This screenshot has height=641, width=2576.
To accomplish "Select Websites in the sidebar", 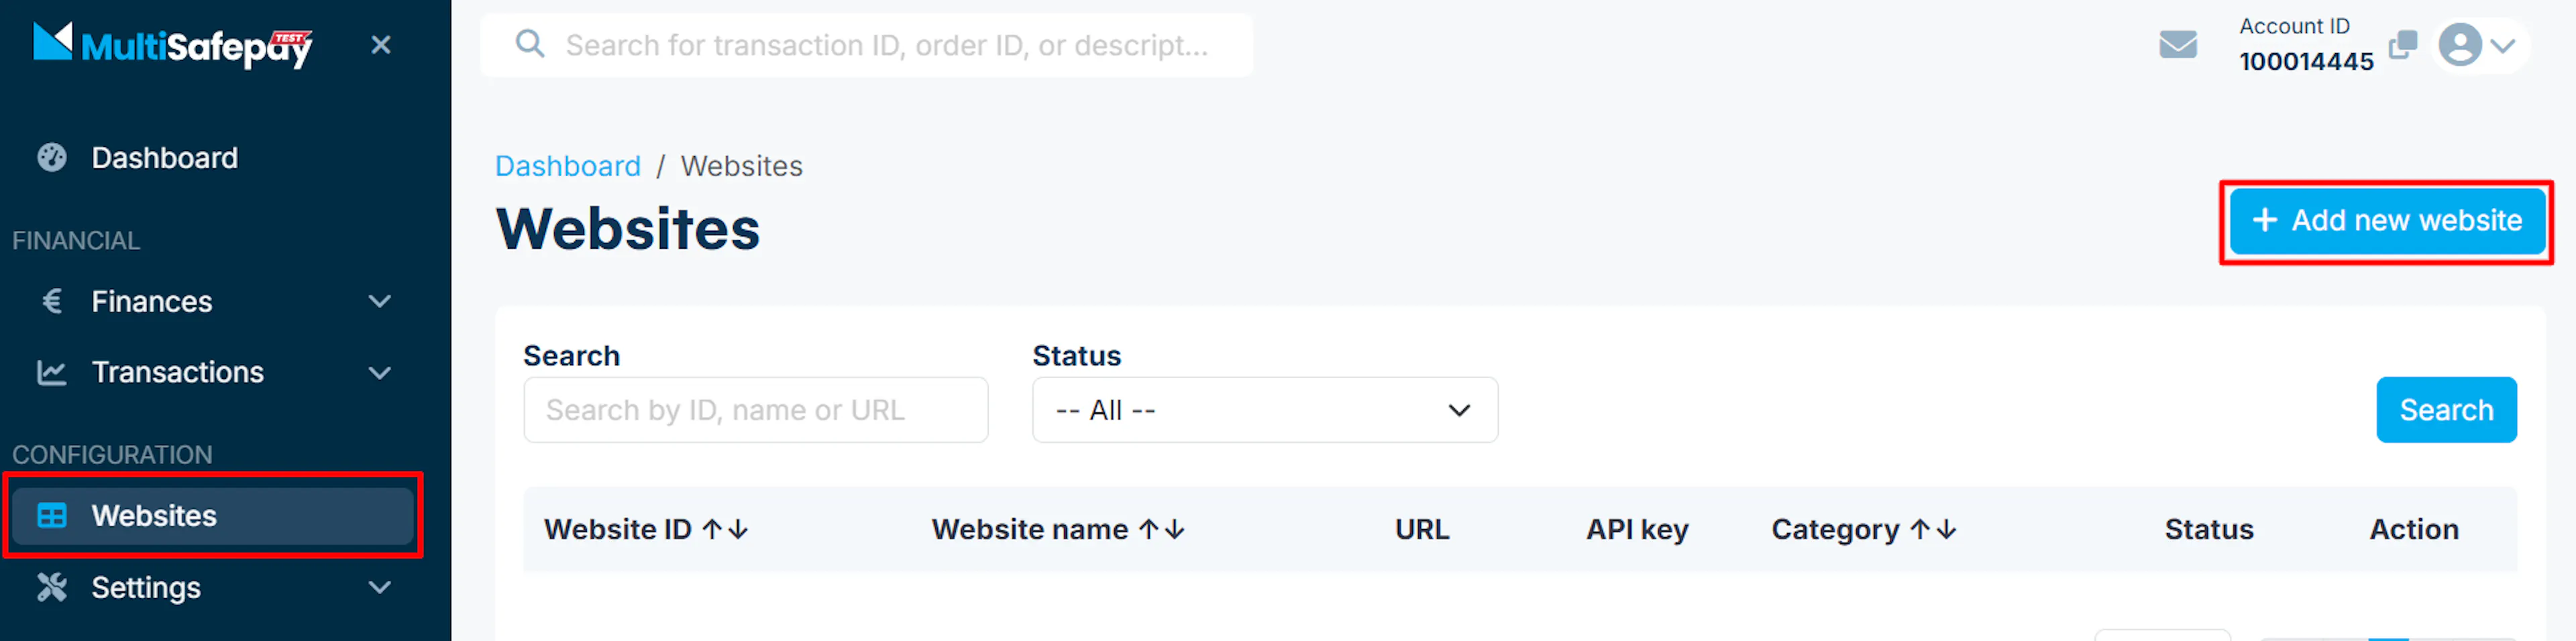I will pyautogui.click(x=213, y=515).
